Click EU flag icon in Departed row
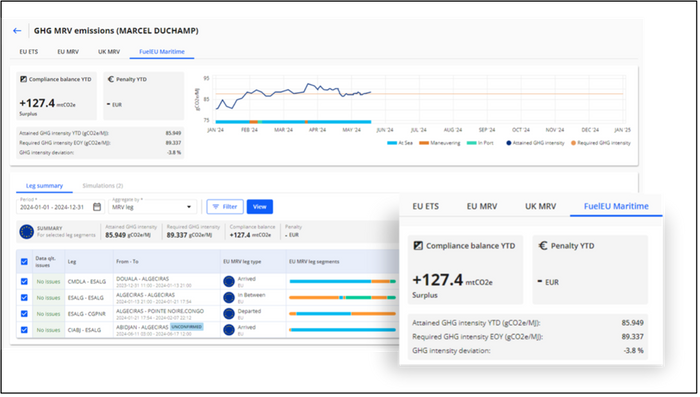Screen dimensions: 700x397 pos(229,313)
